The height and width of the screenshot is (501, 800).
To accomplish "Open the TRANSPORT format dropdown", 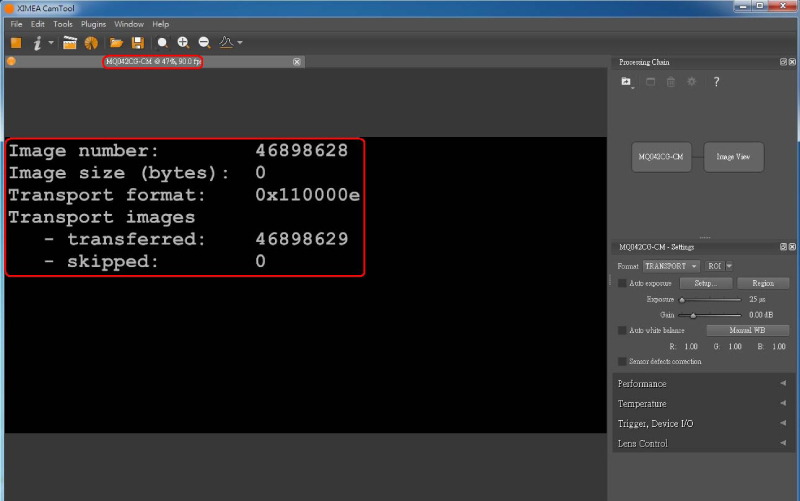I will [671, 266].
